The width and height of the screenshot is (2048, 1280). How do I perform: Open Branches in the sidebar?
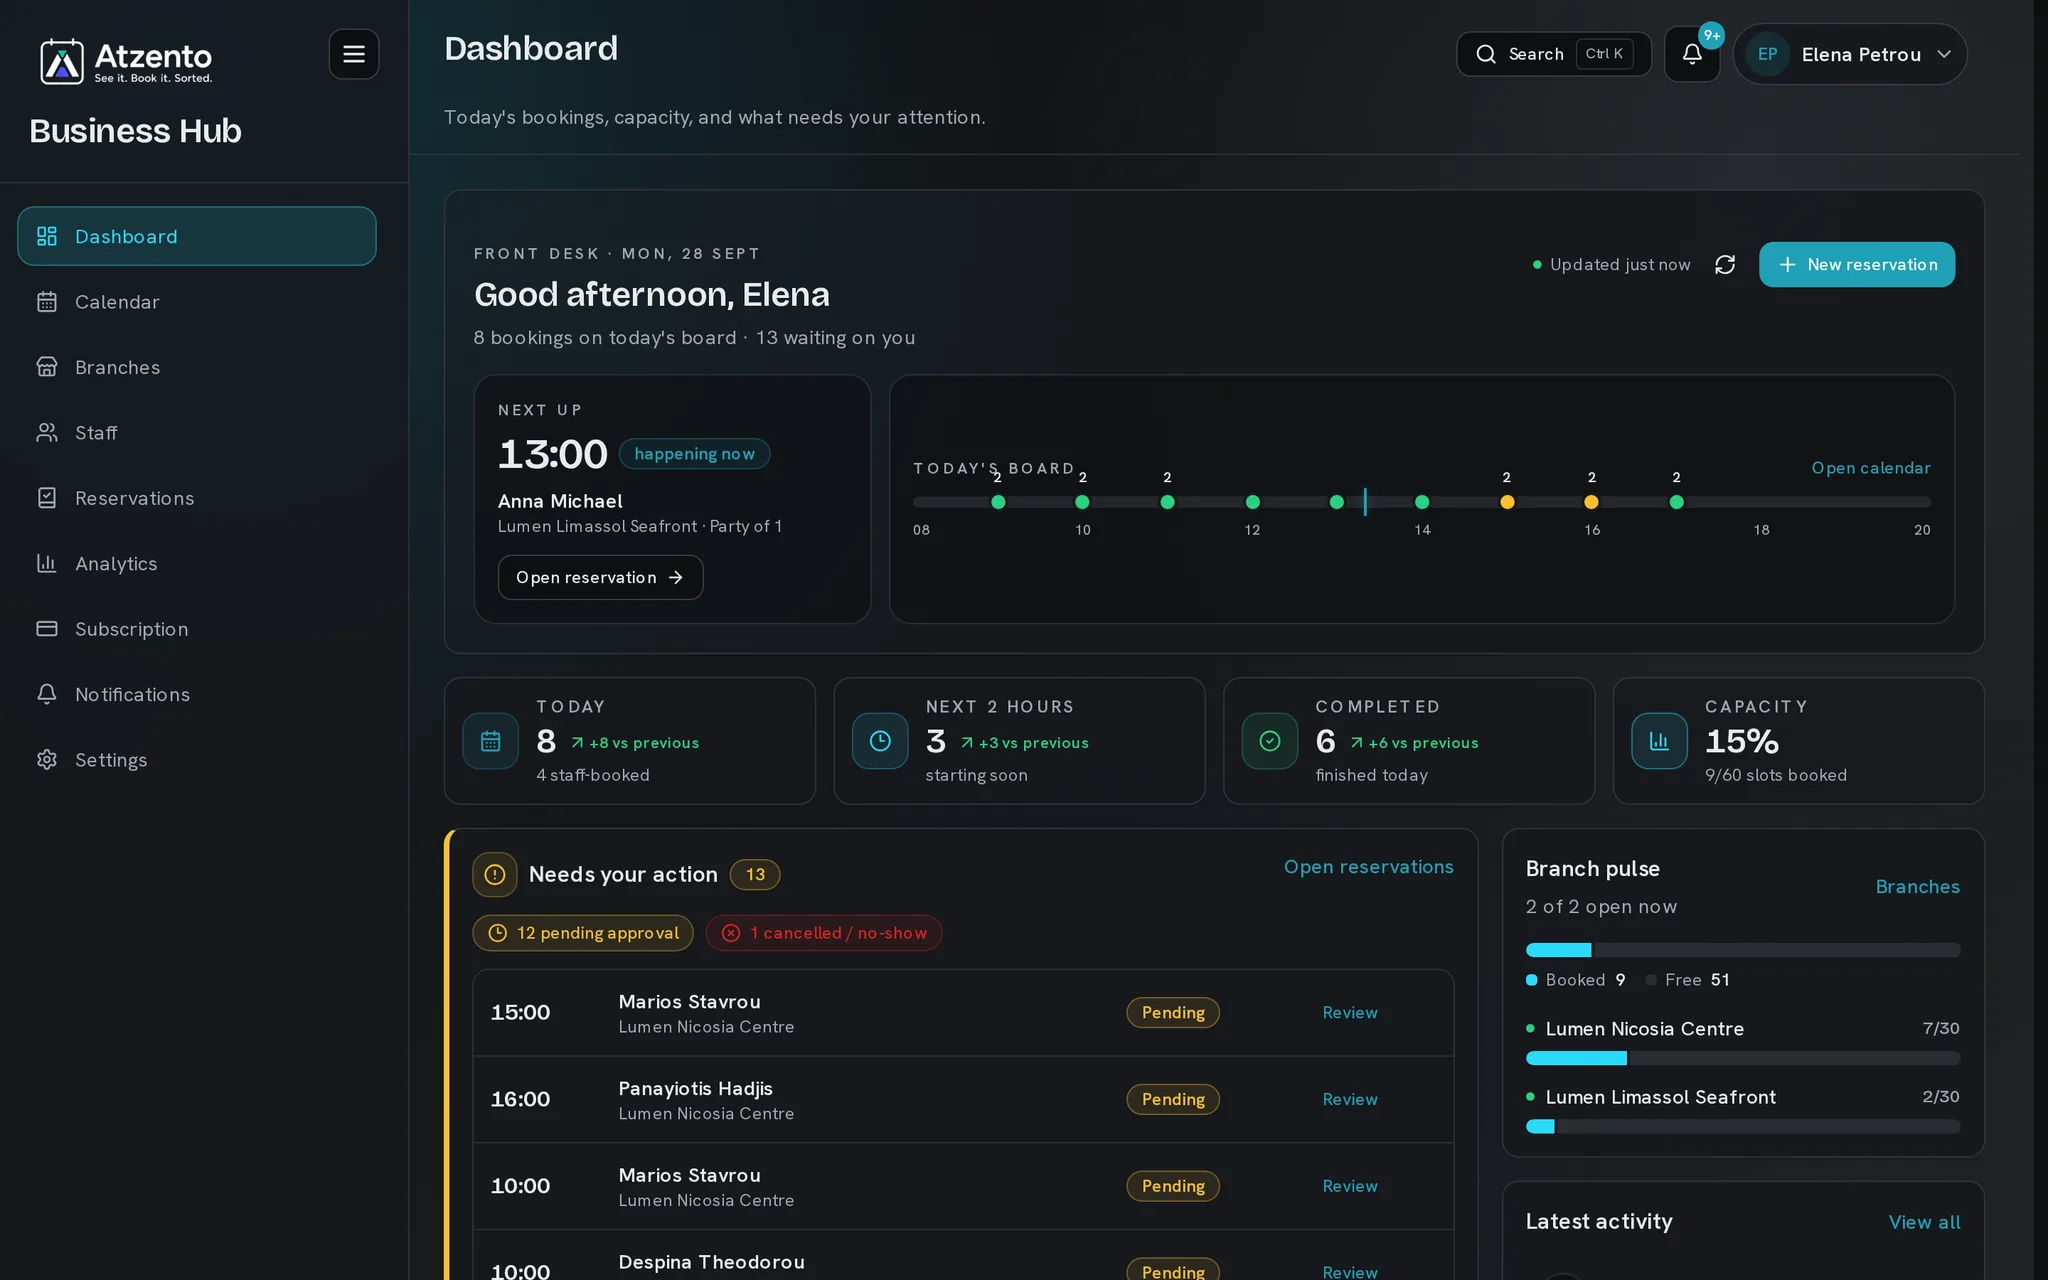coord(197,367)
